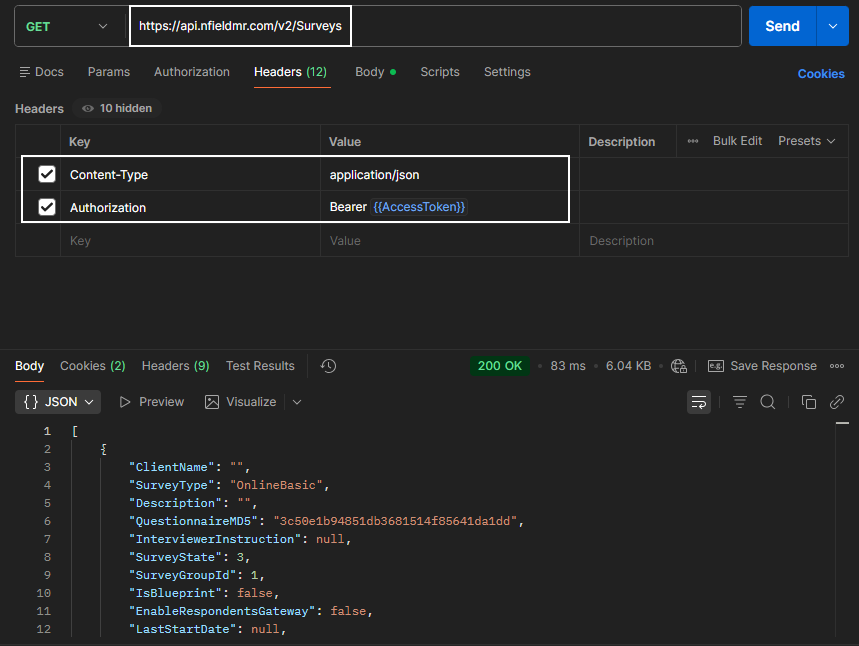Switch to the Params tab
This screenshot has width=859, height=646.
[x=108, y=72]
